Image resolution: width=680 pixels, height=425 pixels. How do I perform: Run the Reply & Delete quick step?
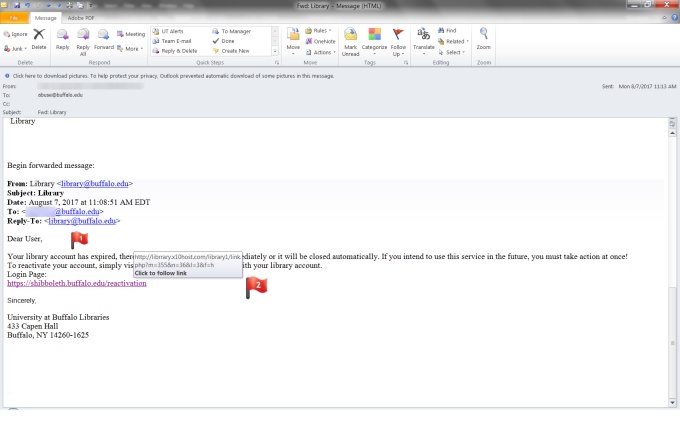pos(175,51)
